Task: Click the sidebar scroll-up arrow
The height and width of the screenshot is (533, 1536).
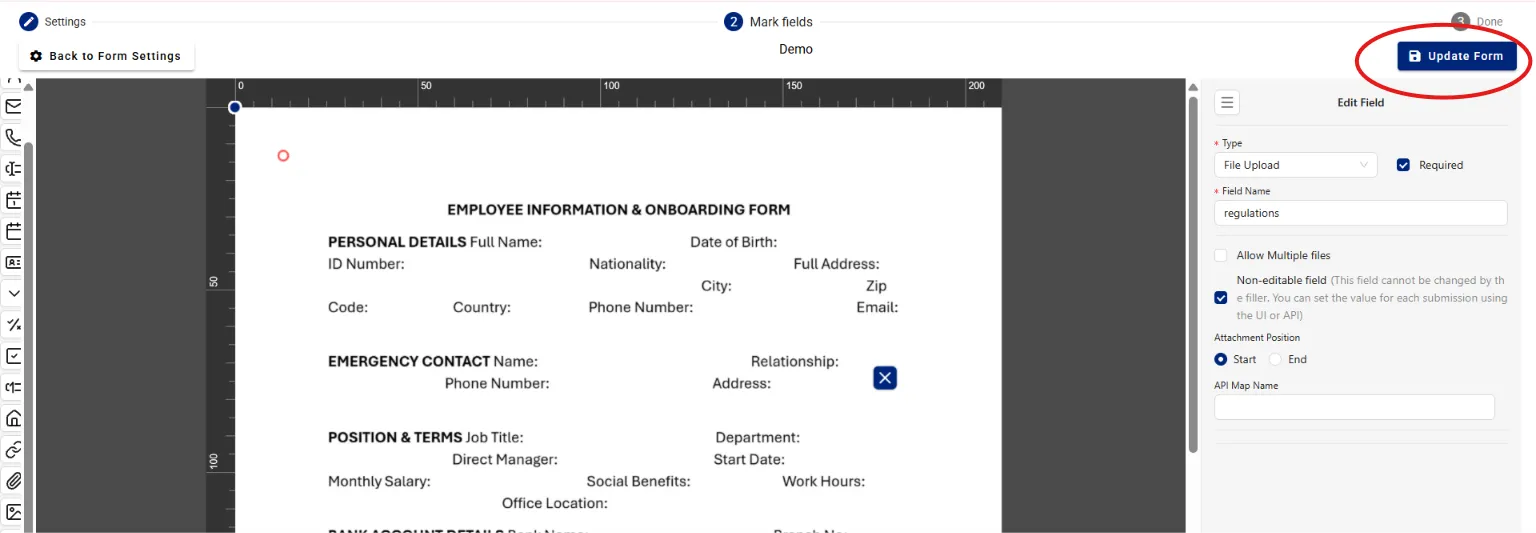Action: point(29,87)
